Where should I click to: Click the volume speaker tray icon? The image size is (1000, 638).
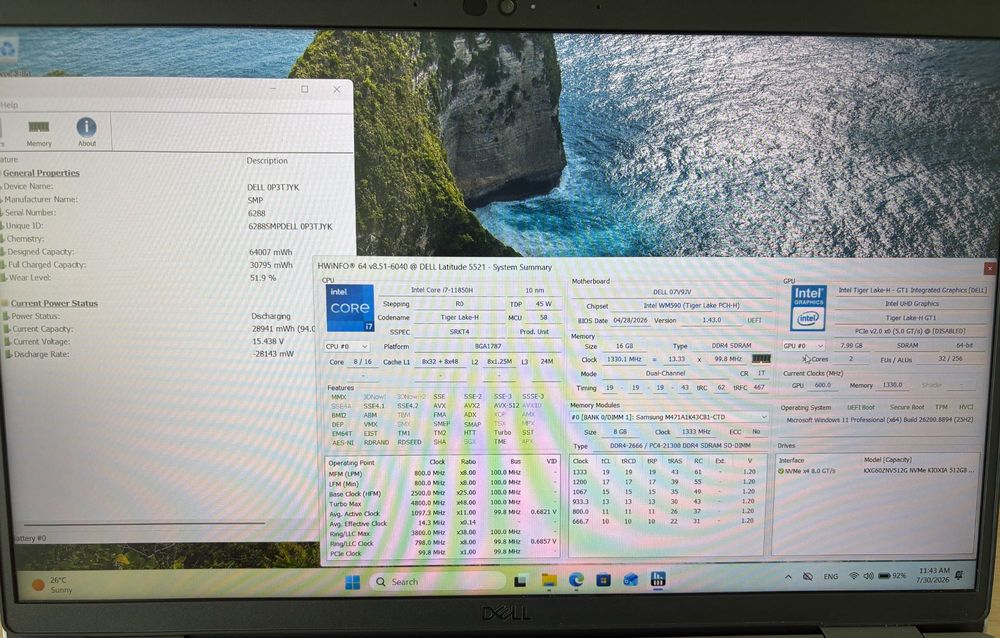pos(868,576)
